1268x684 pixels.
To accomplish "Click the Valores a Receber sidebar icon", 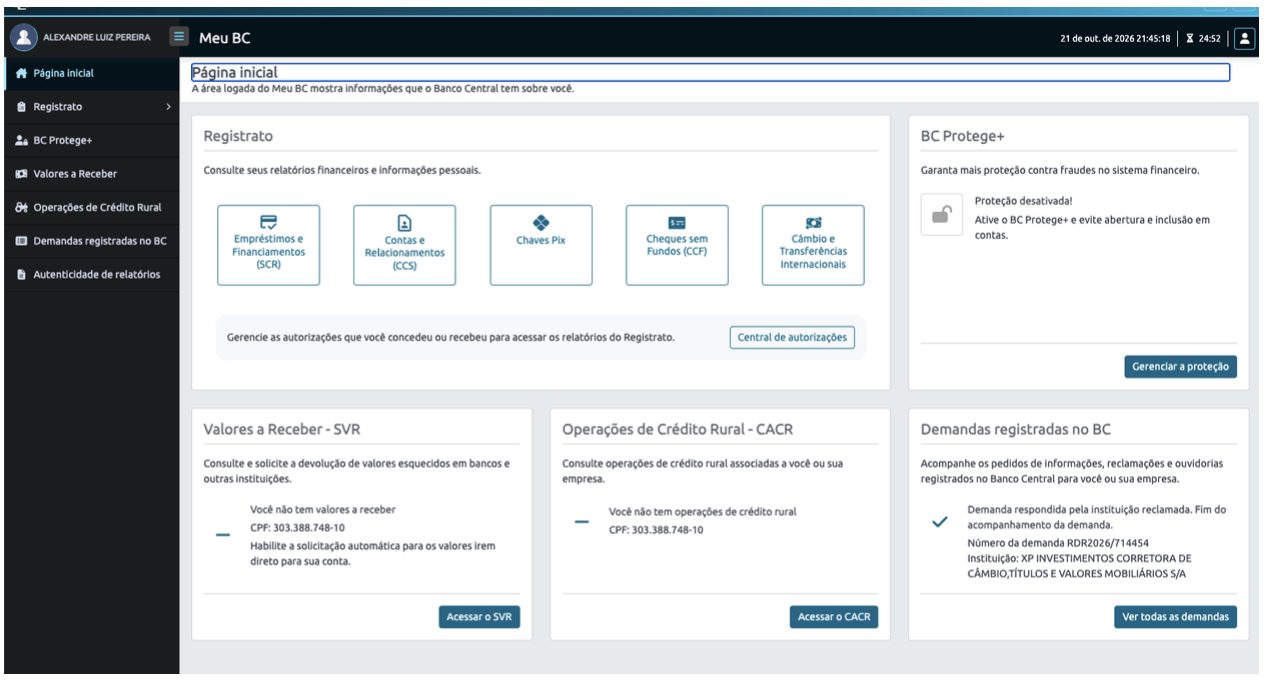I will click(x=22, y=174).
